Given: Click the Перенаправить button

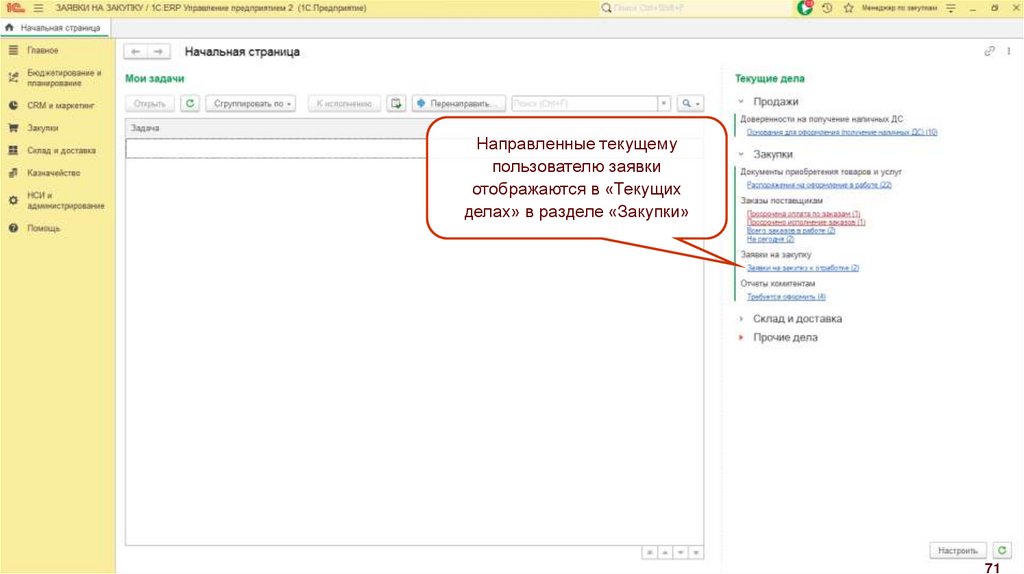Looking at the screenshot, I should (458, 104).
